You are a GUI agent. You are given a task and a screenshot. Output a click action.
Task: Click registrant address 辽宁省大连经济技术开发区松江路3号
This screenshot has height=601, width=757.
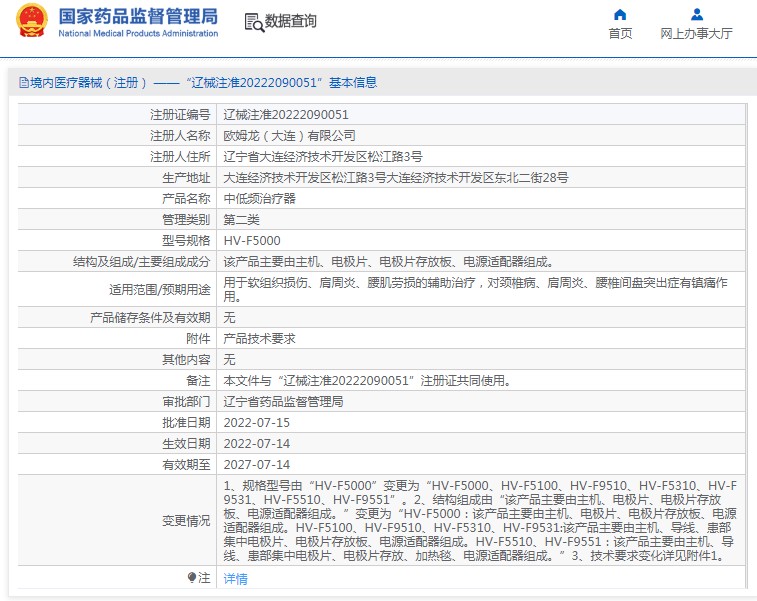point(323,156)
